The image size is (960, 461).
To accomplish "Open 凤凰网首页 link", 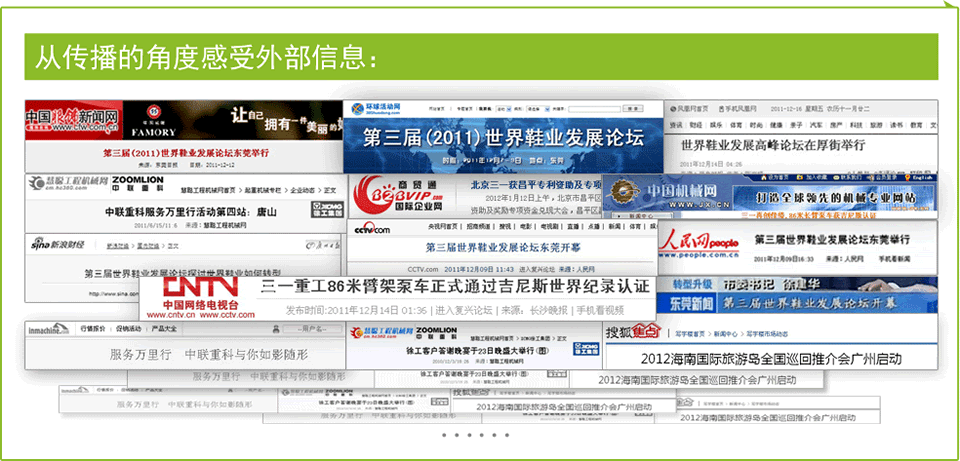I will [x=690, y=108].
